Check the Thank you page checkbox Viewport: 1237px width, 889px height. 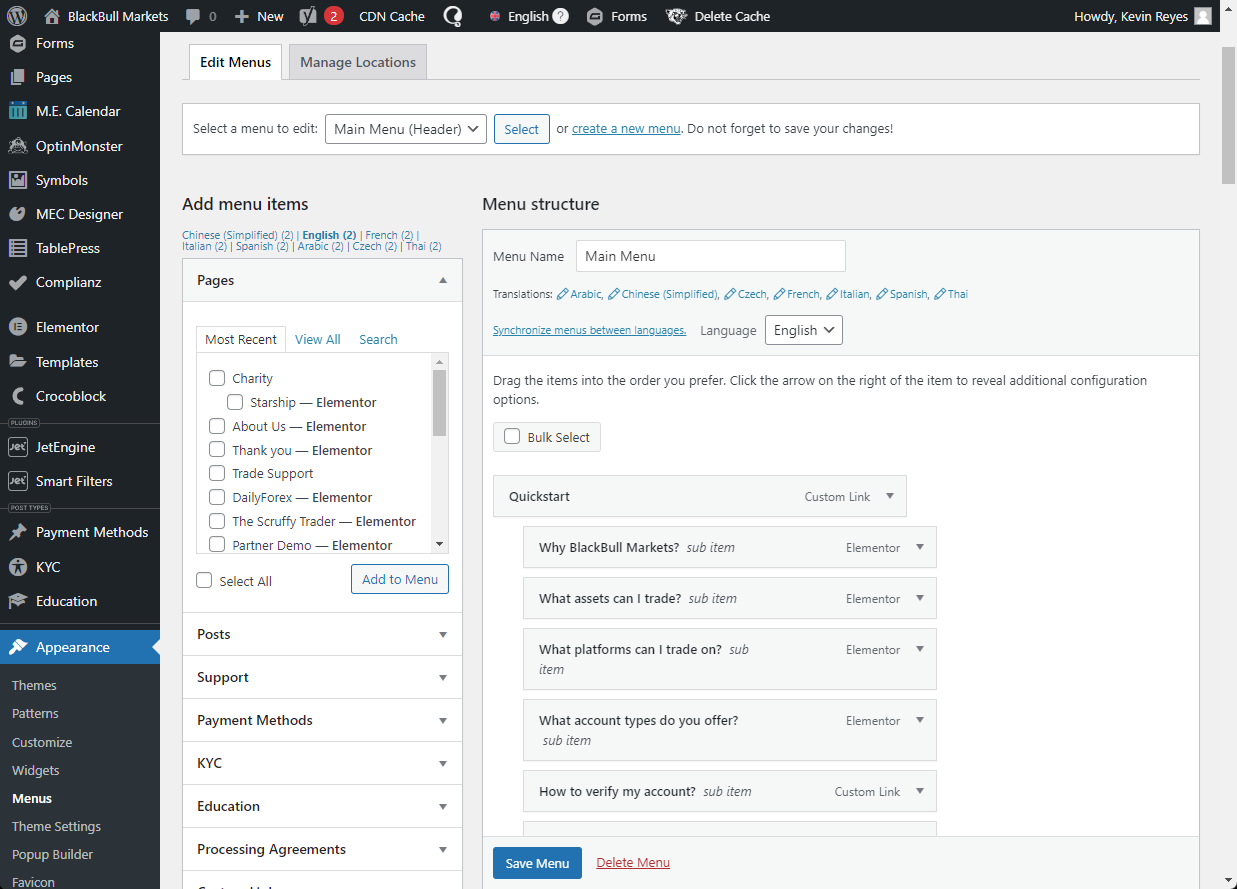216,450
